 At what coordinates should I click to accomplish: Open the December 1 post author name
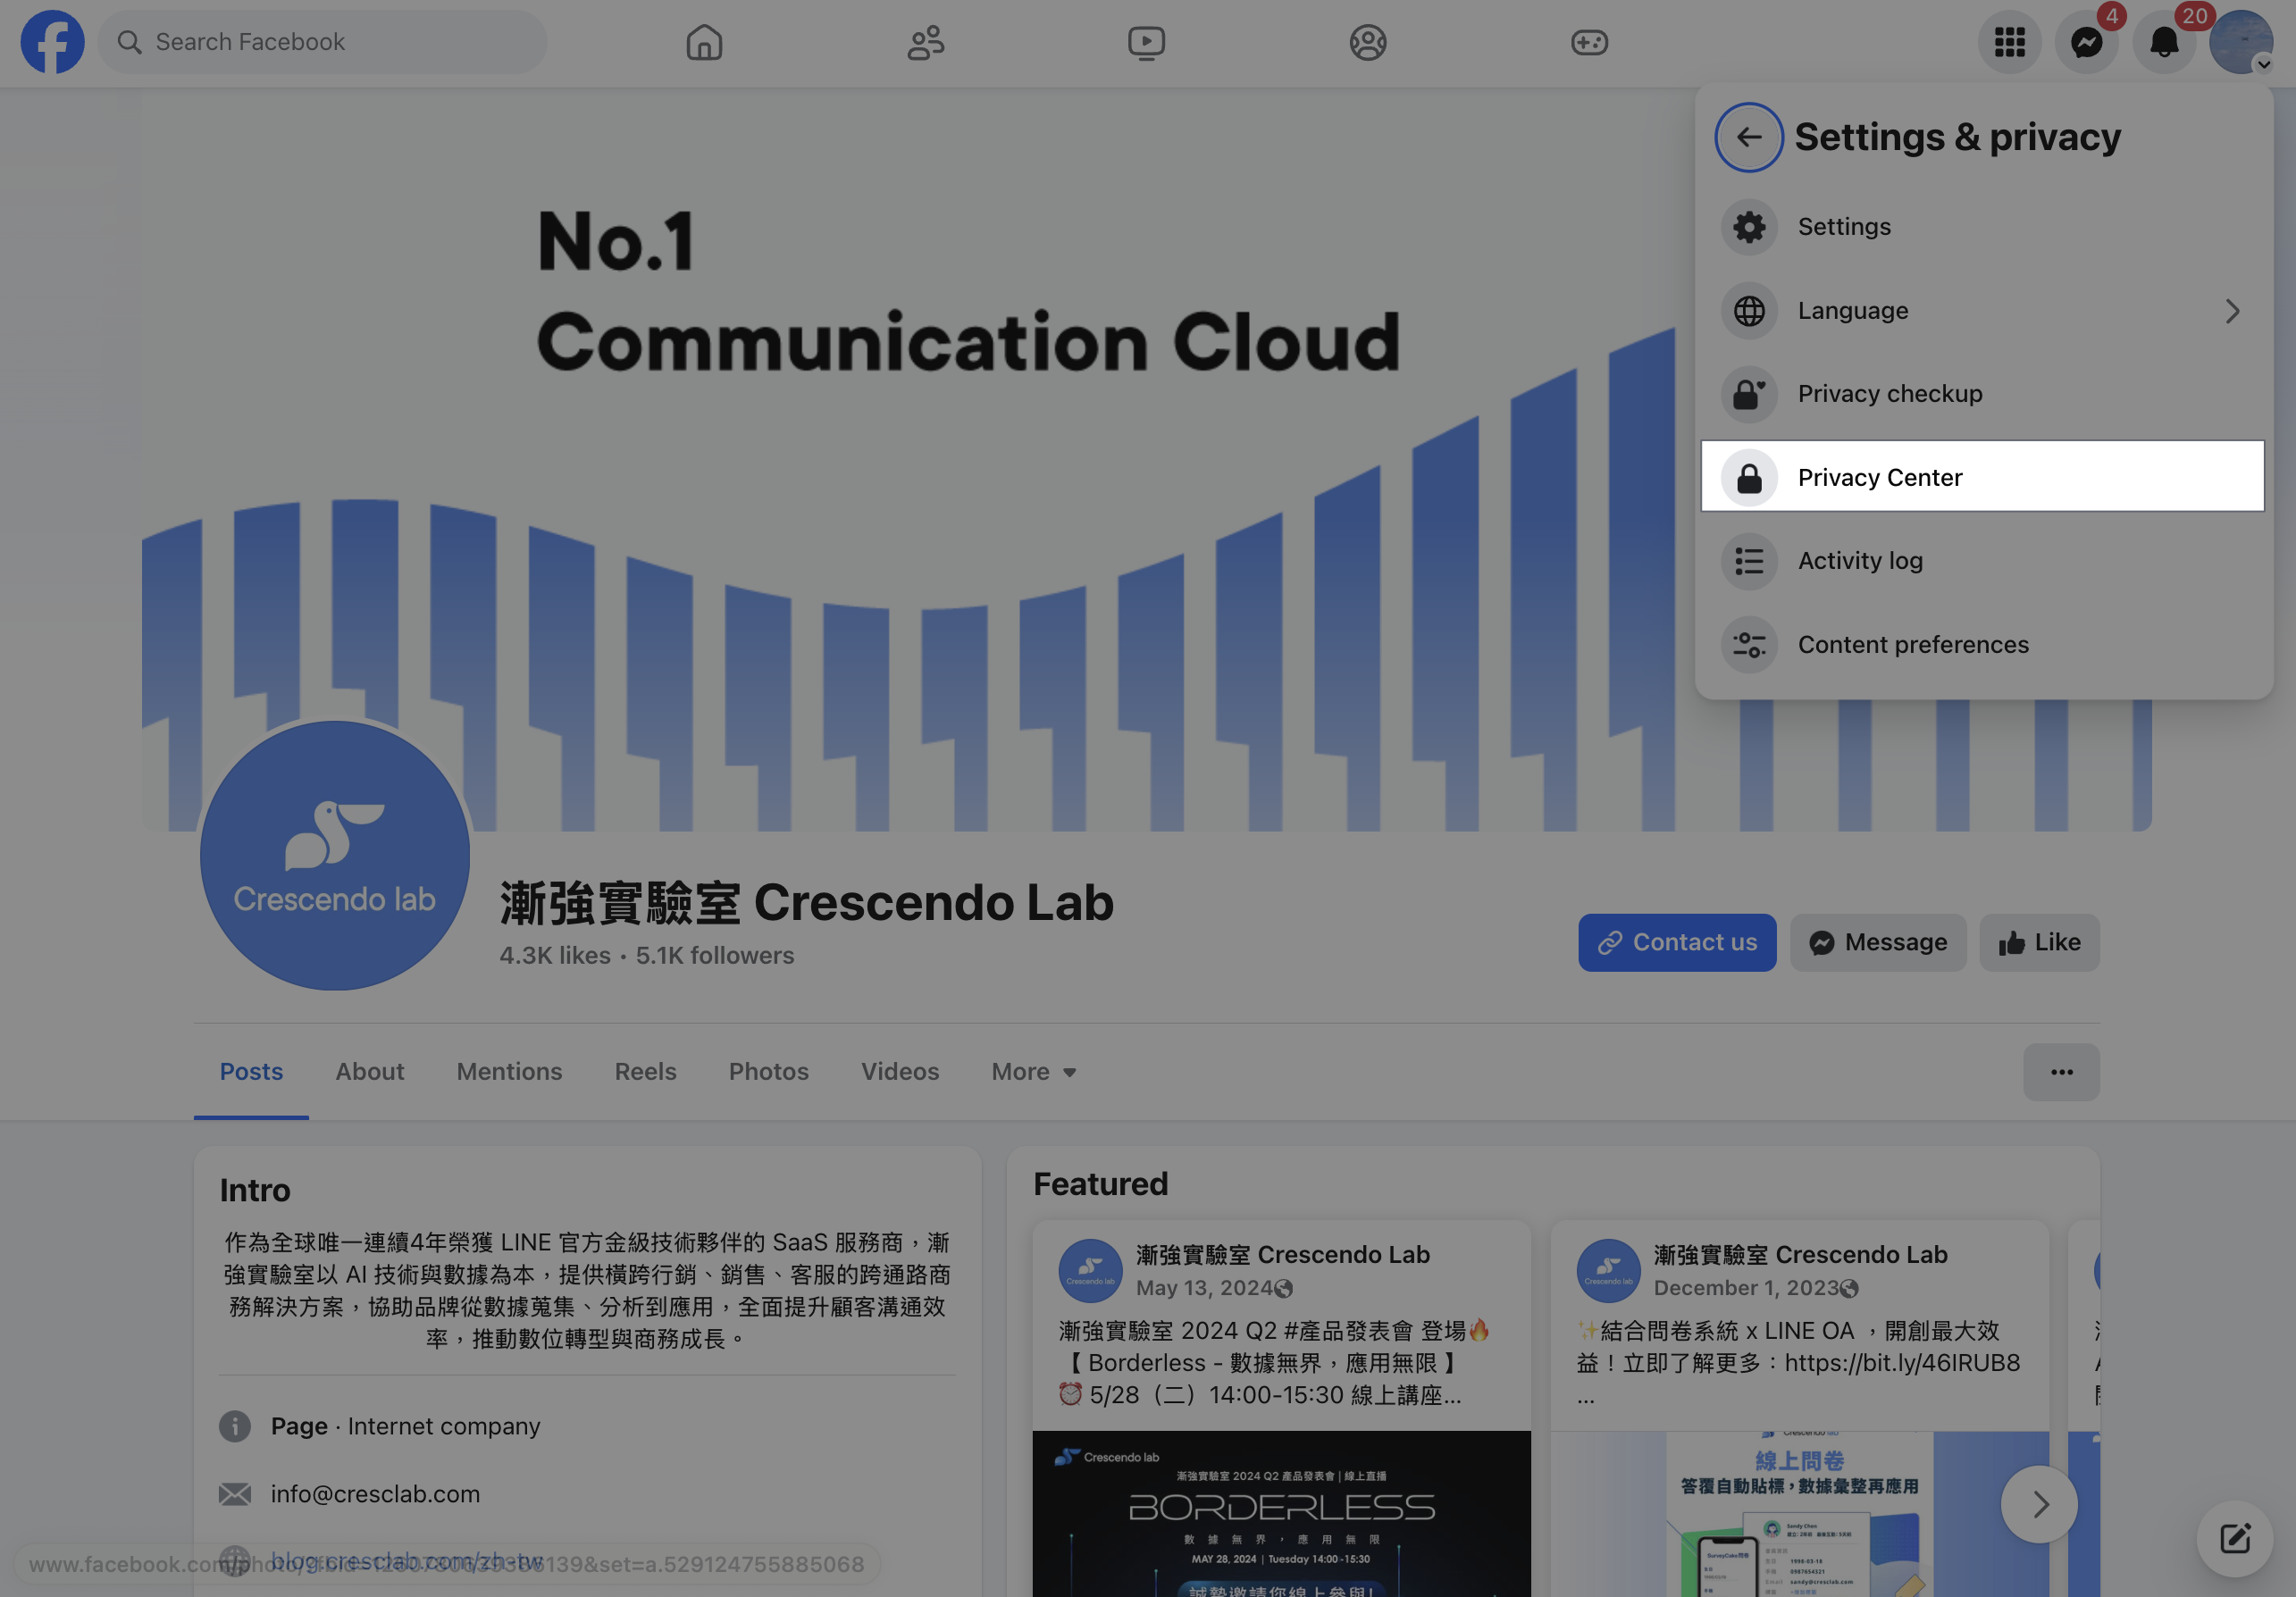click(x=1801, y=1255)
